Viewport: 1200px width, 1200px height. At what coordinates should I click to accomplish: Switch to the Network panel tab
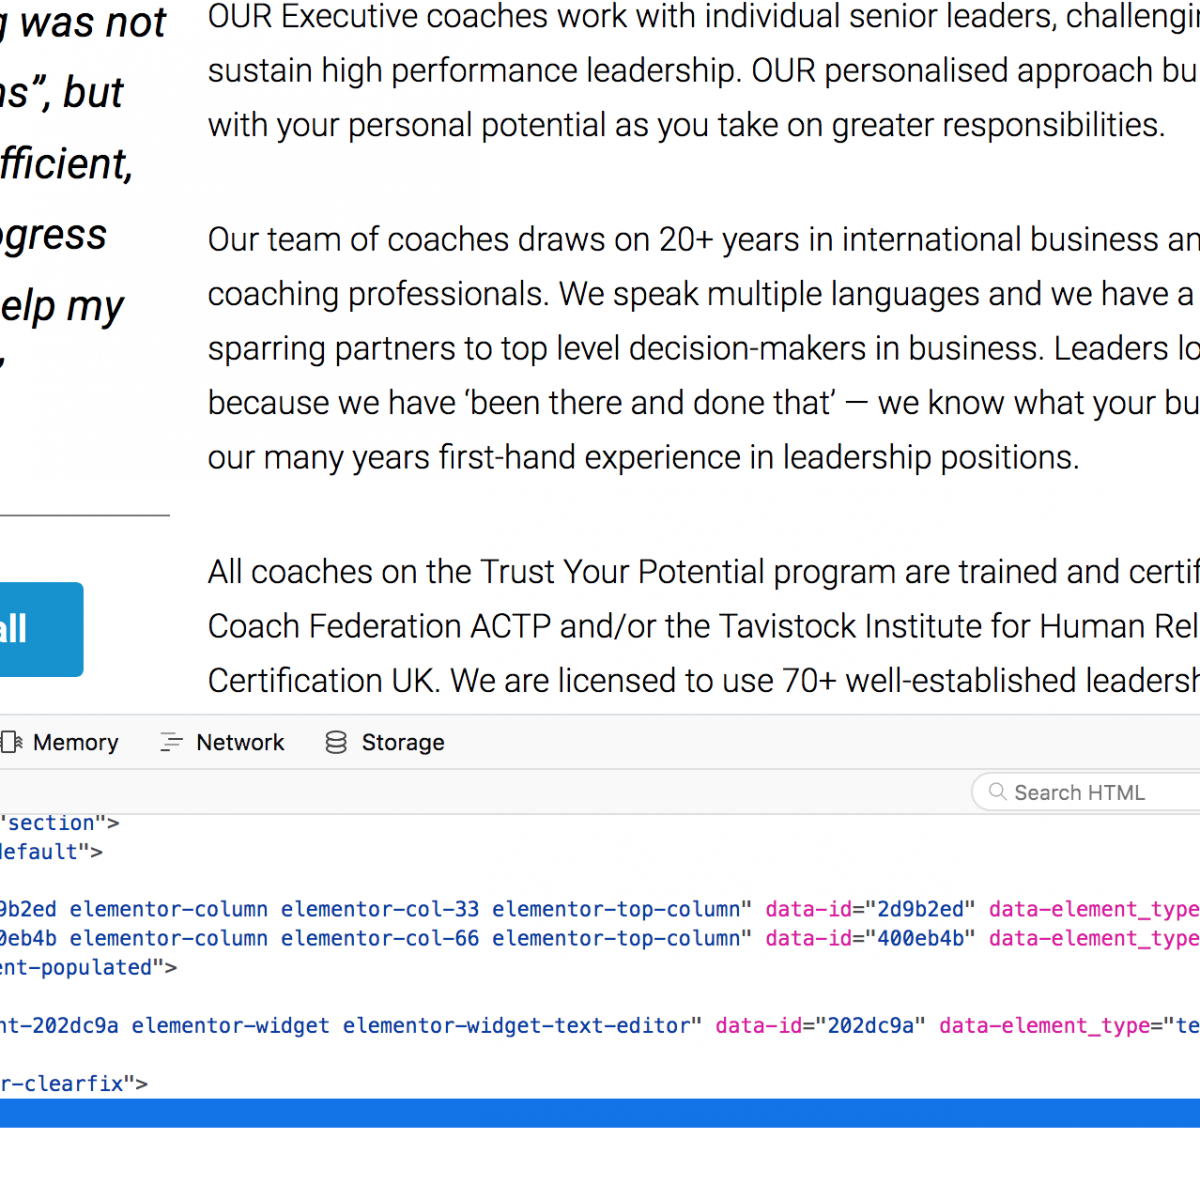[x=222, y=742]
